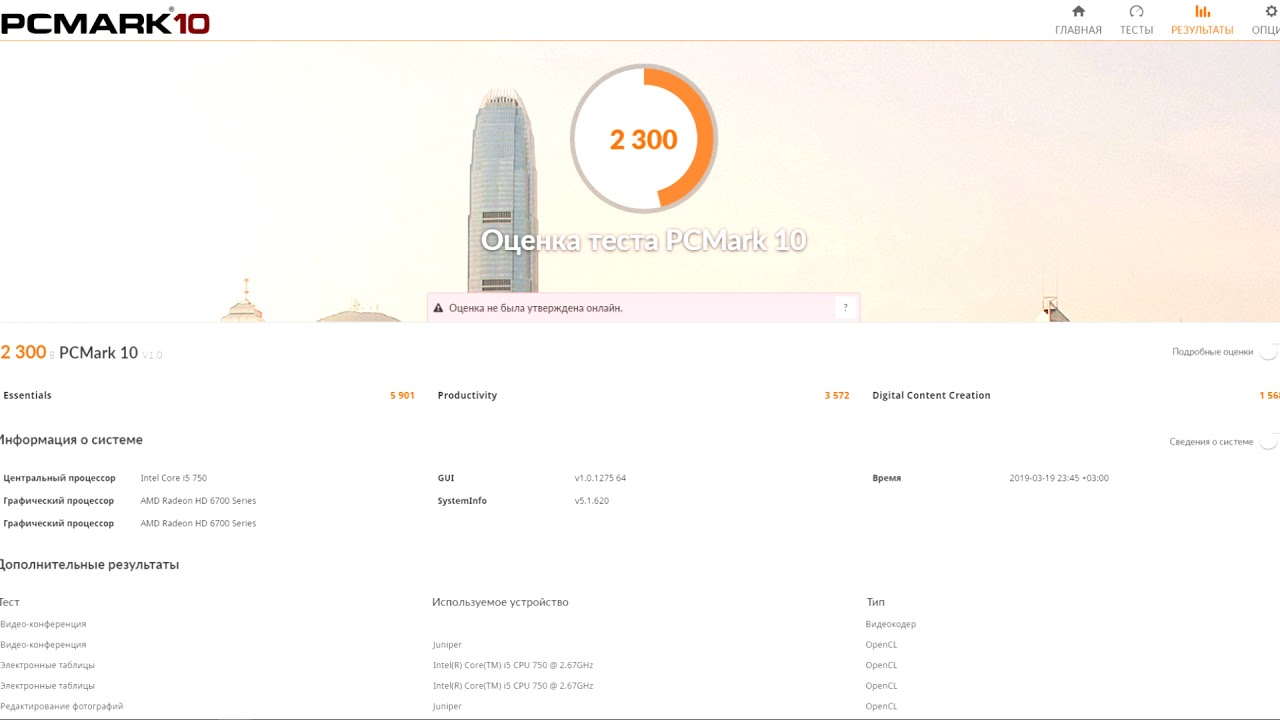Viewport: 1280px width, 720px height.
Task: Click the Редактирование фотографий test row
Action: (x=62, y=706)
